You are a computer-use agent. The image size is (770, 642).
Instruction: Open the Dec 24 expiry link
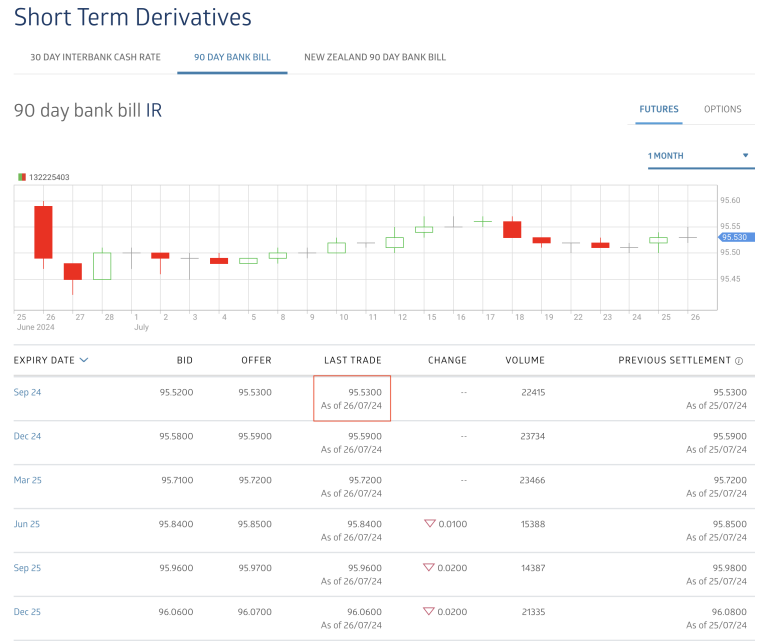[x=28, y=436]
